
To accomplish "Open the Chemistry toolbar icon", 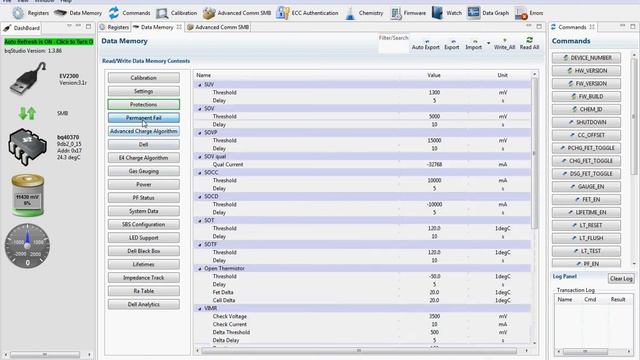I will (x=350, y=13).
